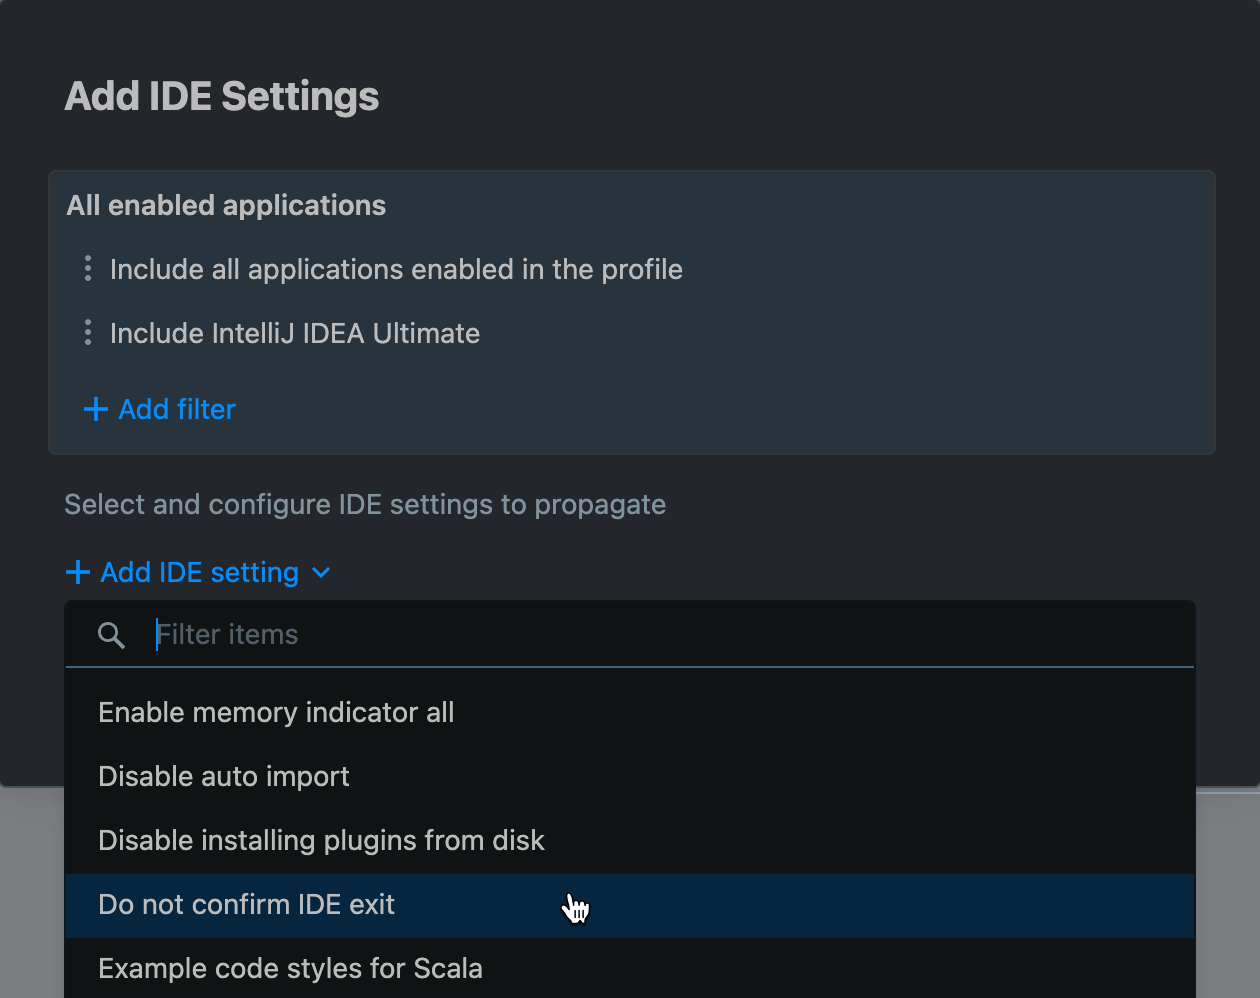Click "Add filter" to add a new filter
Screen dimensions: 1260x998
pyautogui.click(x=176, y=409)
